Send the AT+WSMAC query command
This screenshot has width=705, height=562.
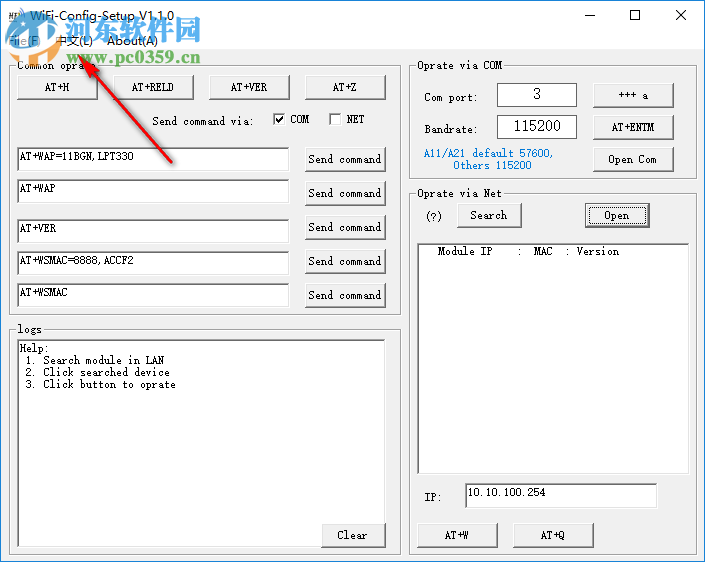click(345, 295)
